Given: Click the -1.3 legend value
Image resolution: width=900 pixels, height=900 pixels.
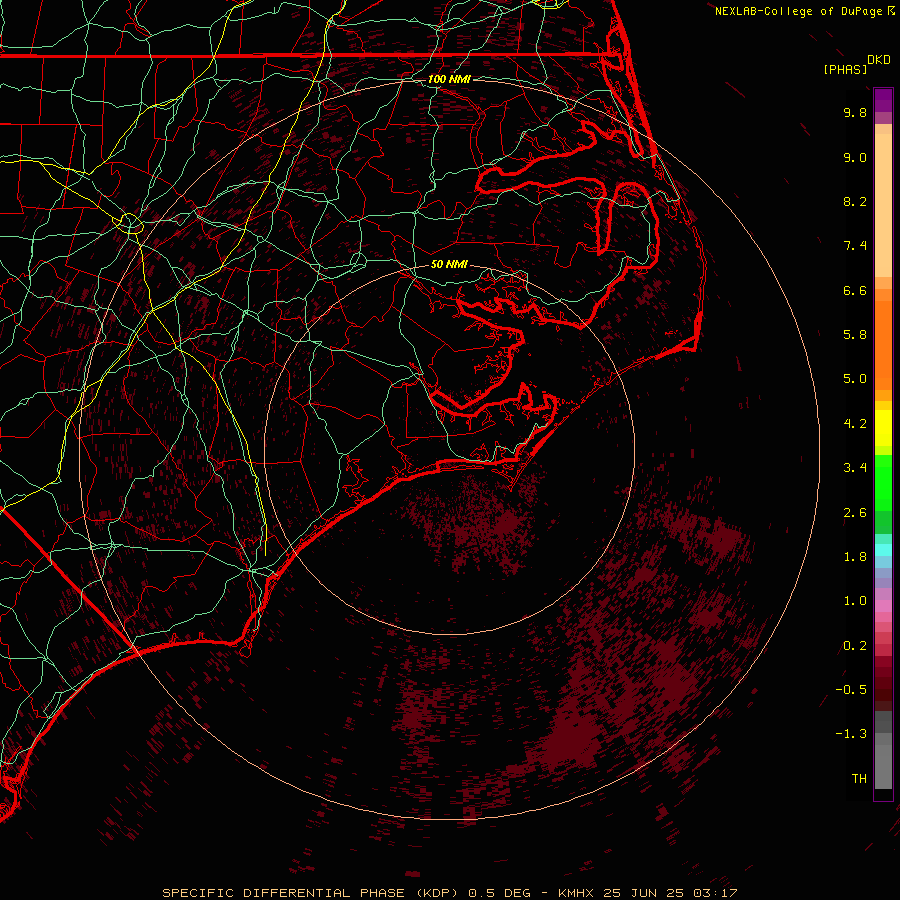Looking at the screenshot, I should (851, 734).
